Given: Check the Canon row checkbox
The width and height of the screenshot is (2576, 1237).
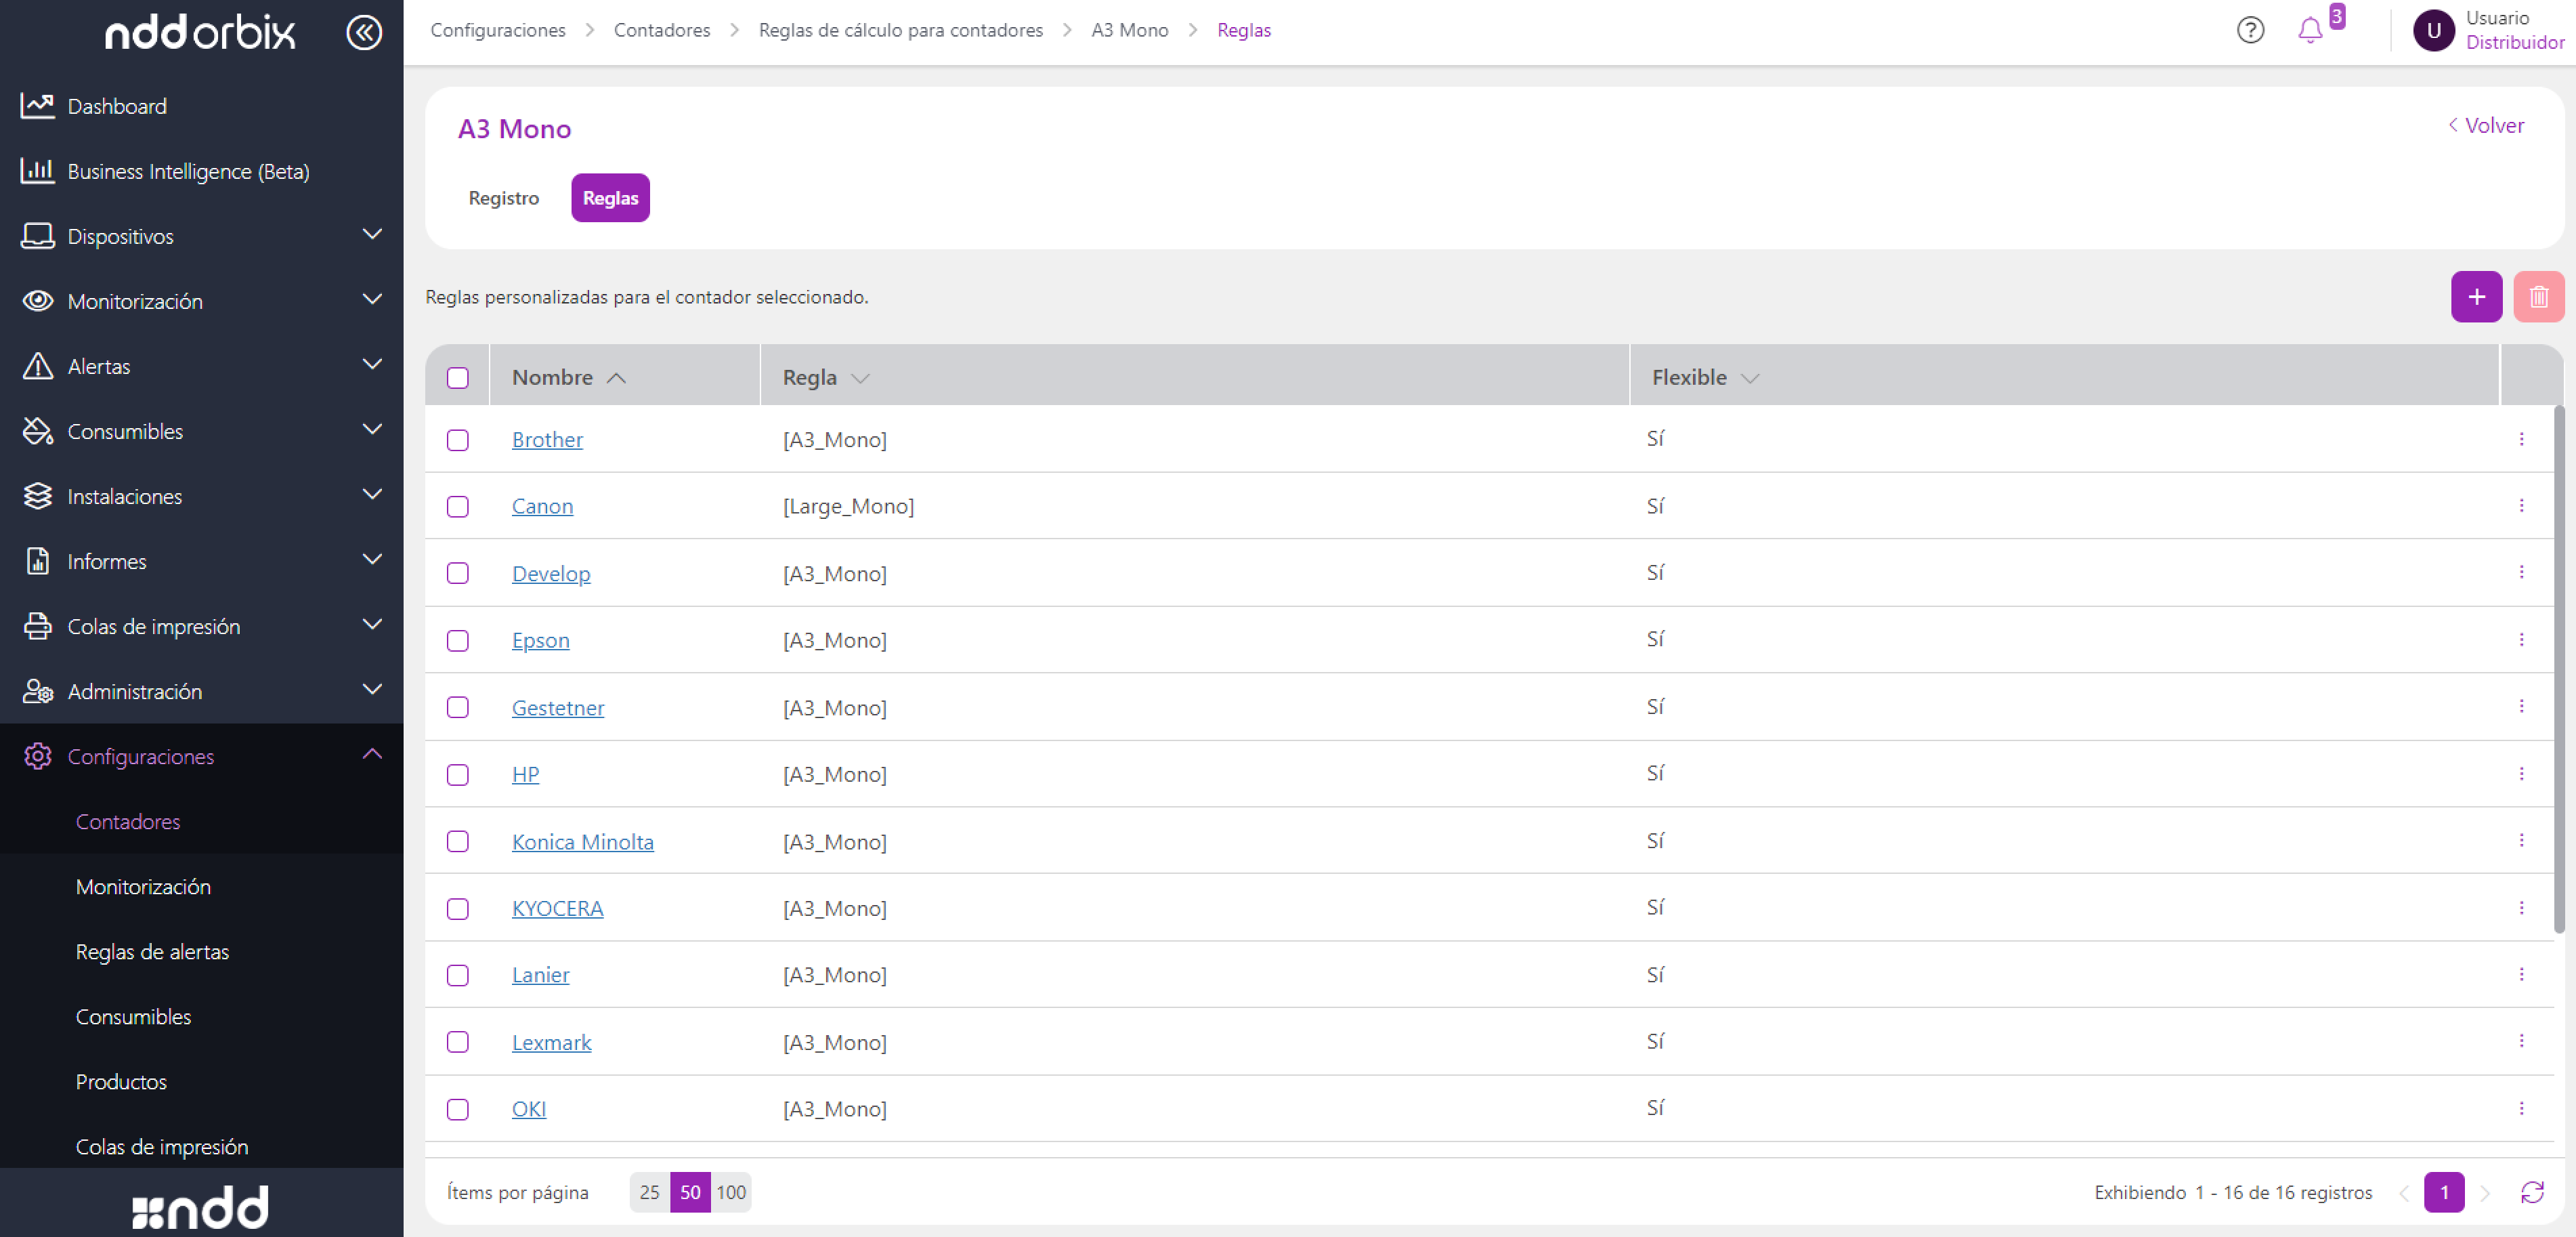Looking at the screenshot, I should pyautogui.click(x=458, y=507).
